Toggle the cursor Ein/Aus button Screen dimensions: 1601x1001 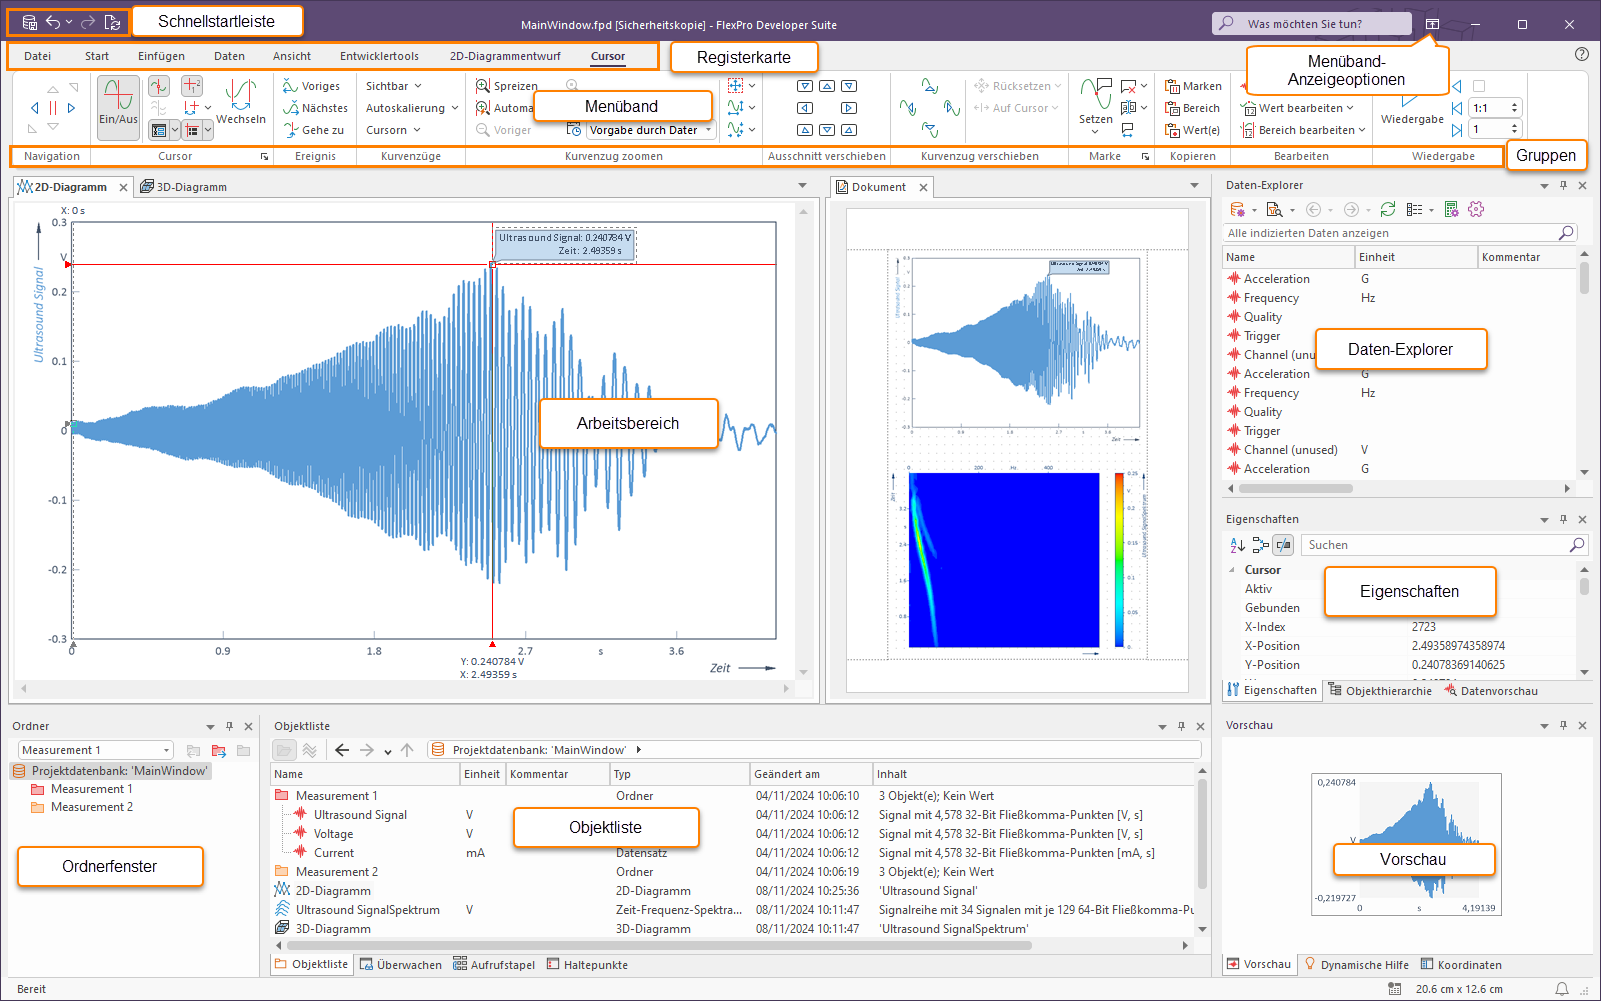tap(118, 104)
